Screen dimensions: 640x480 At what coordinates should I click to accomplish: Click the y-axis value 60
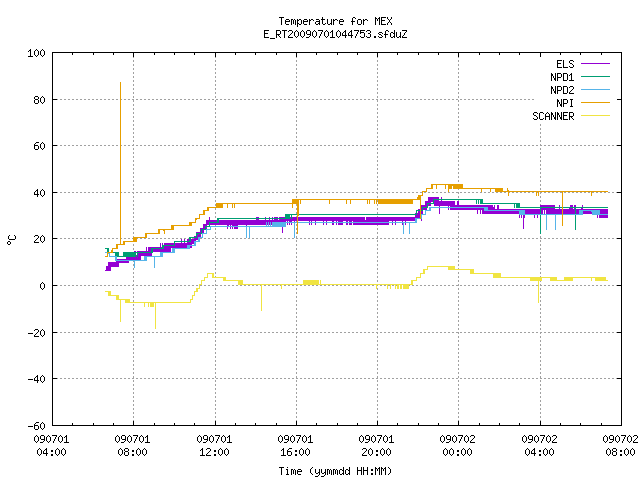click(x=39, y=146)
